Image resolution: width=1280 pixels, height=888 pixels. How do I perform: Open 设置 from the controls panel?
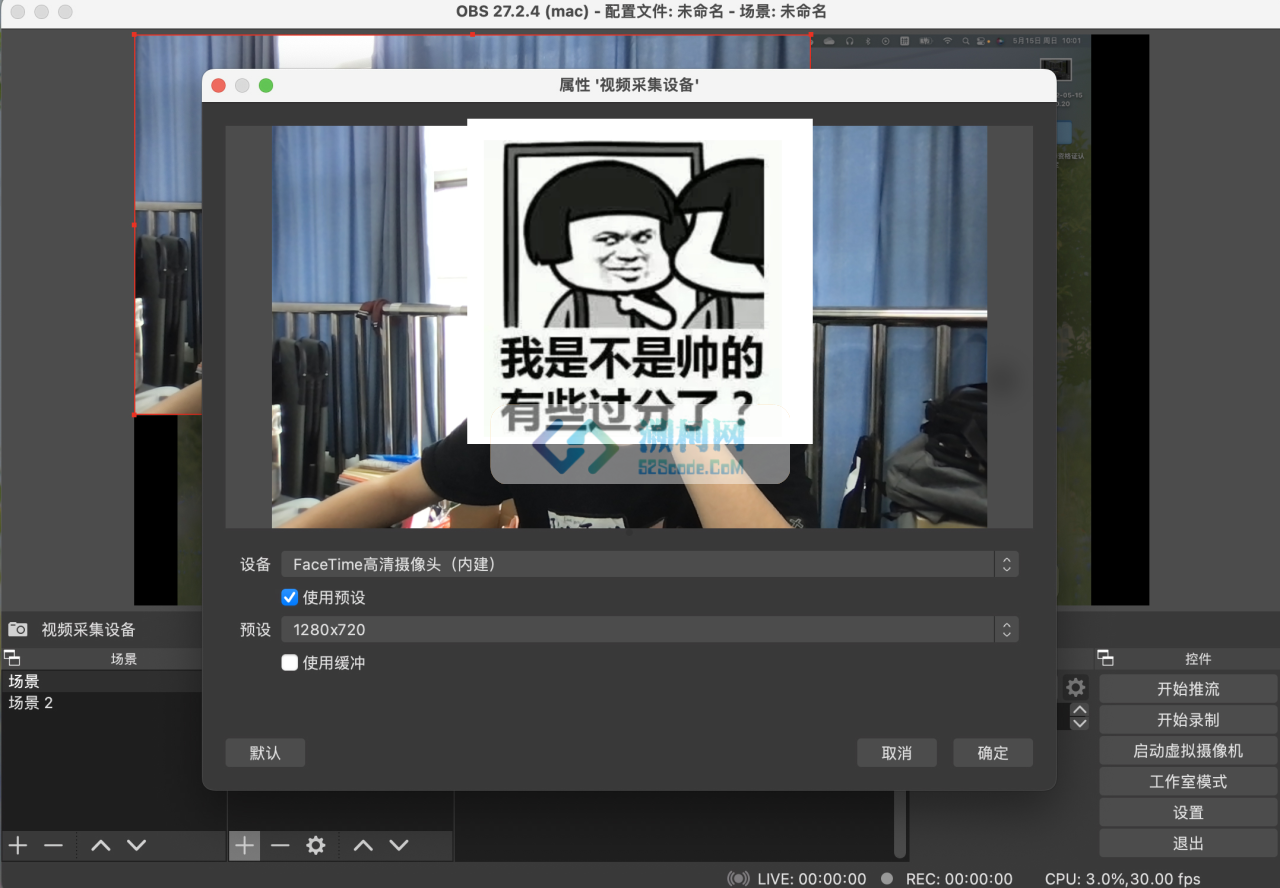[x=1188, y=813]
